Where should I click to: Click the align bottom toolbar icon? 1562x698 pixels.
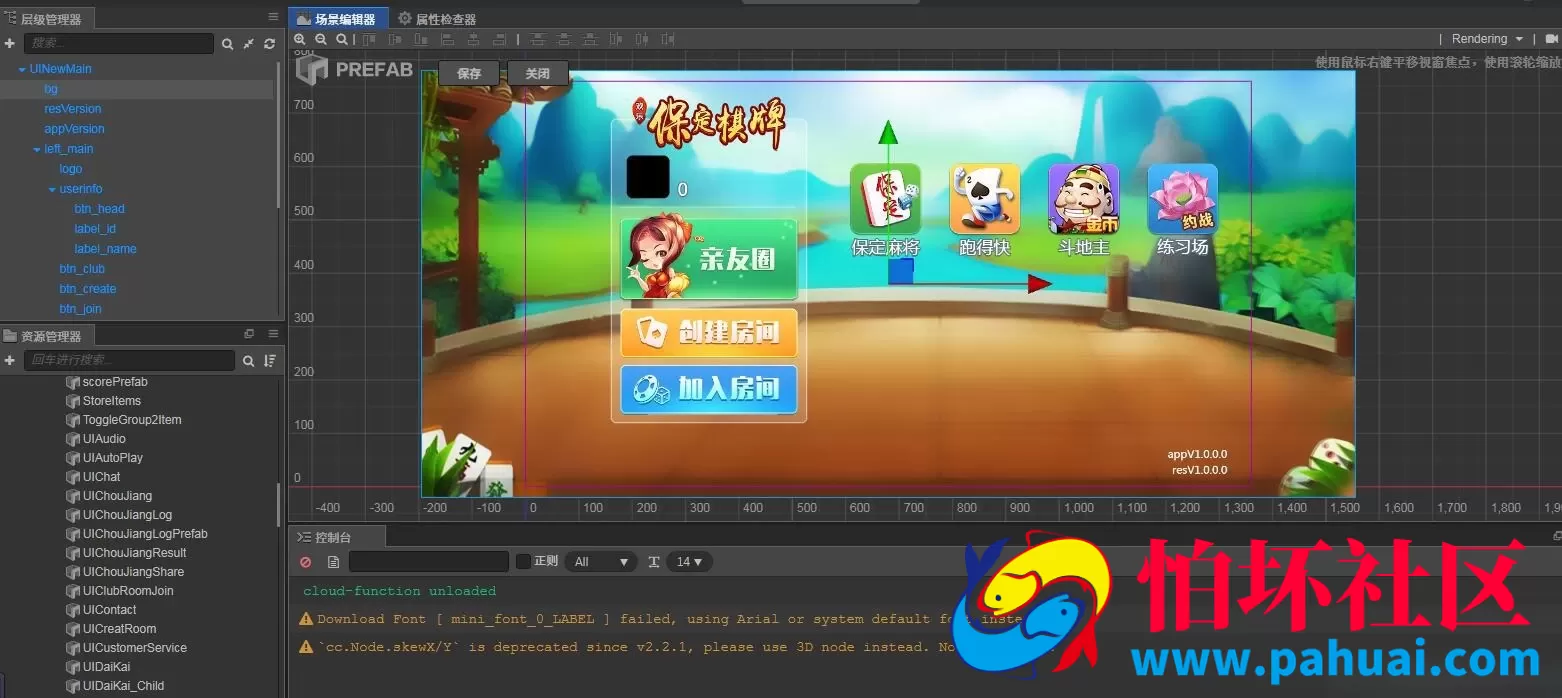tap(421, 39)
